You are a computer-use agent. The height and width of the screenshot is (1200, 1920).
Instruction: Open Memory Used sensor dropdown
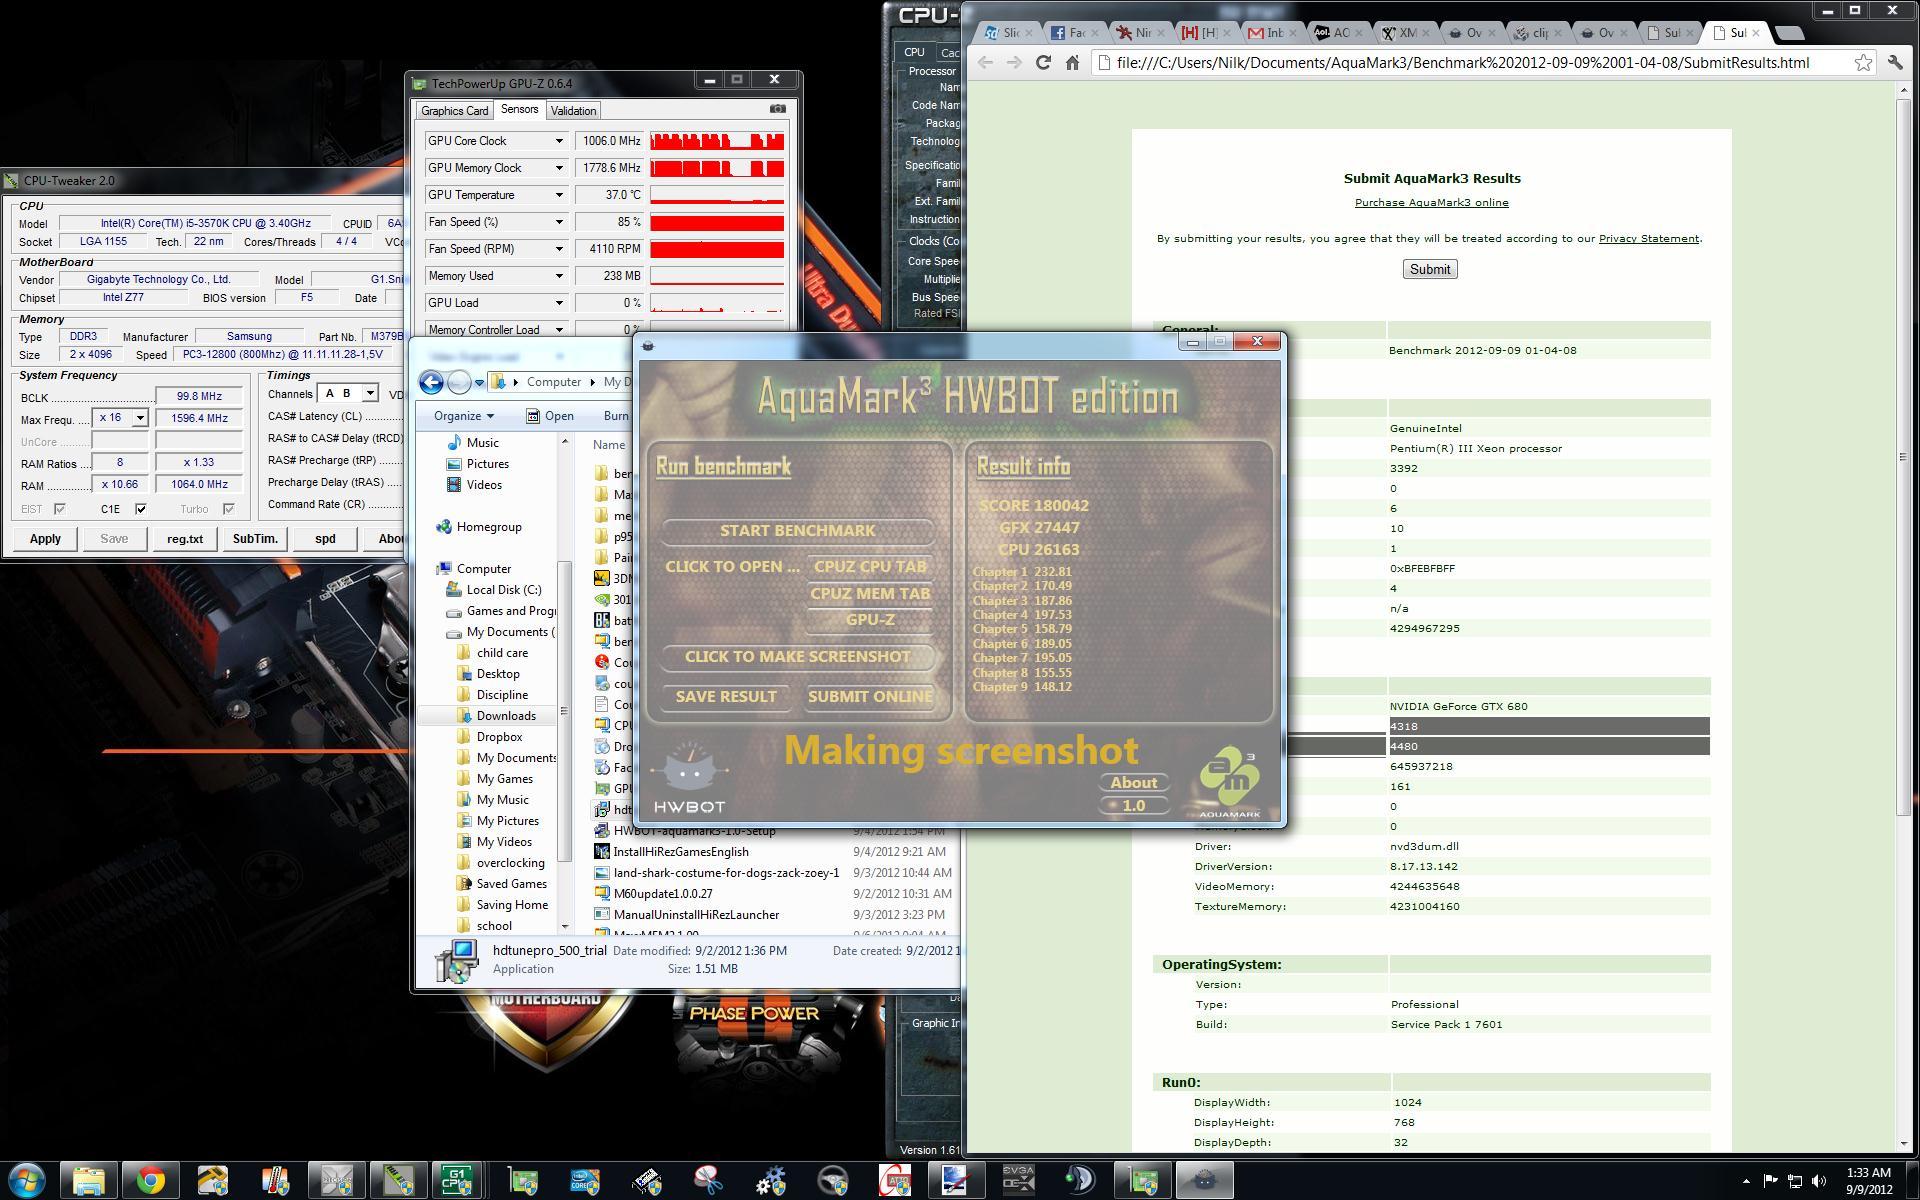pyautogui.click(x=559, y=276)
